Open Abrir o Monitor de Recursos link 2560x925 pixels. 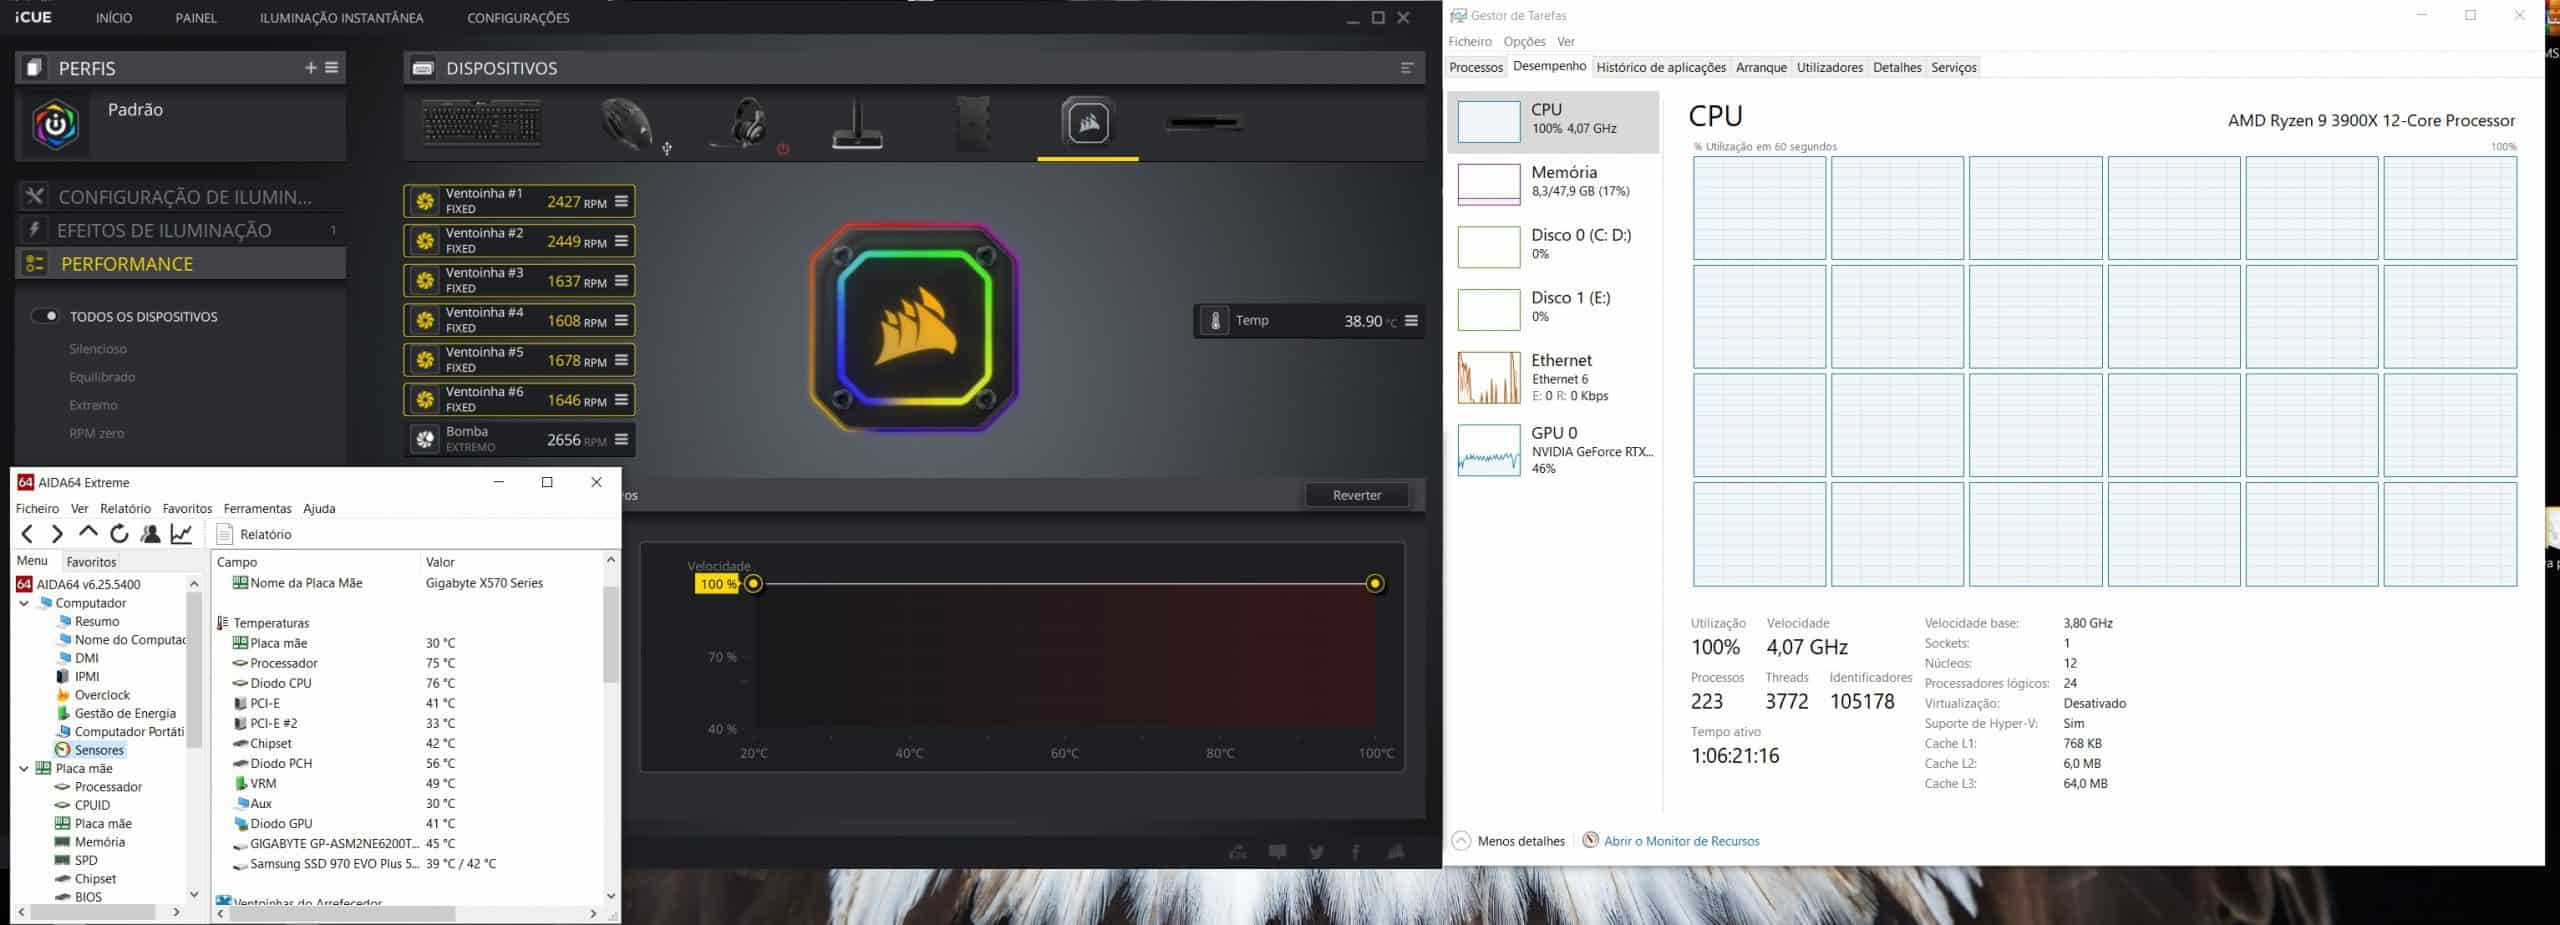tap(1681, 841)
